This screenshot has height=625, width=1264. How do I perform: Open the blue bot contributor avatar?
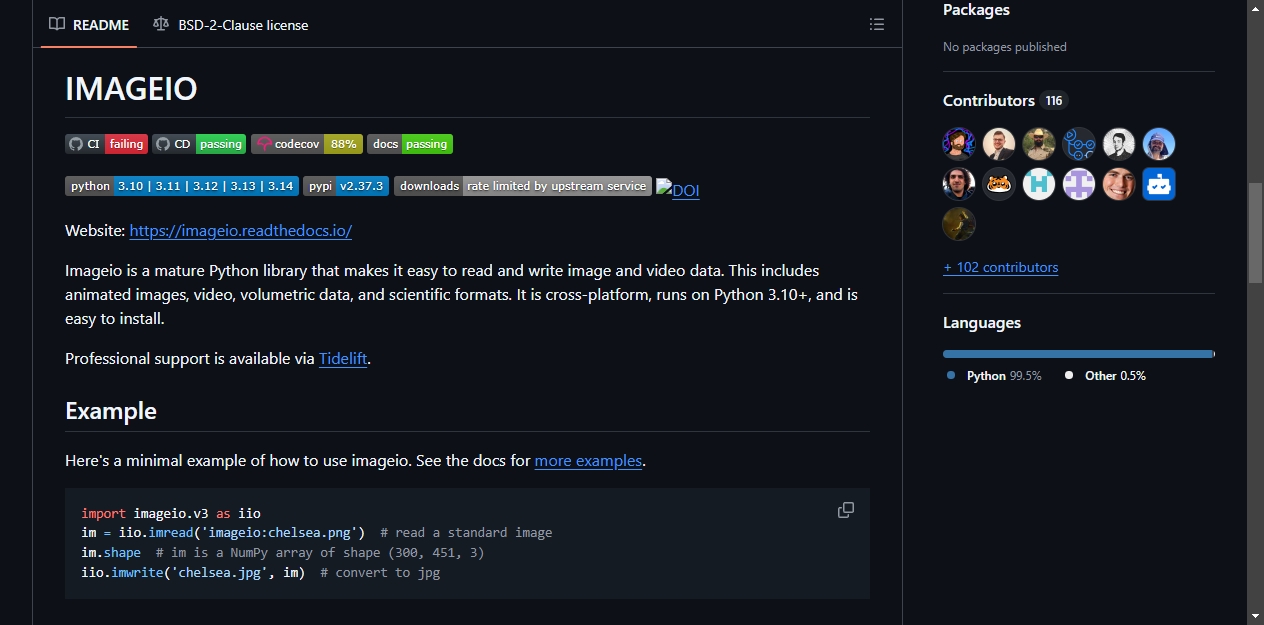(1159, 184)
